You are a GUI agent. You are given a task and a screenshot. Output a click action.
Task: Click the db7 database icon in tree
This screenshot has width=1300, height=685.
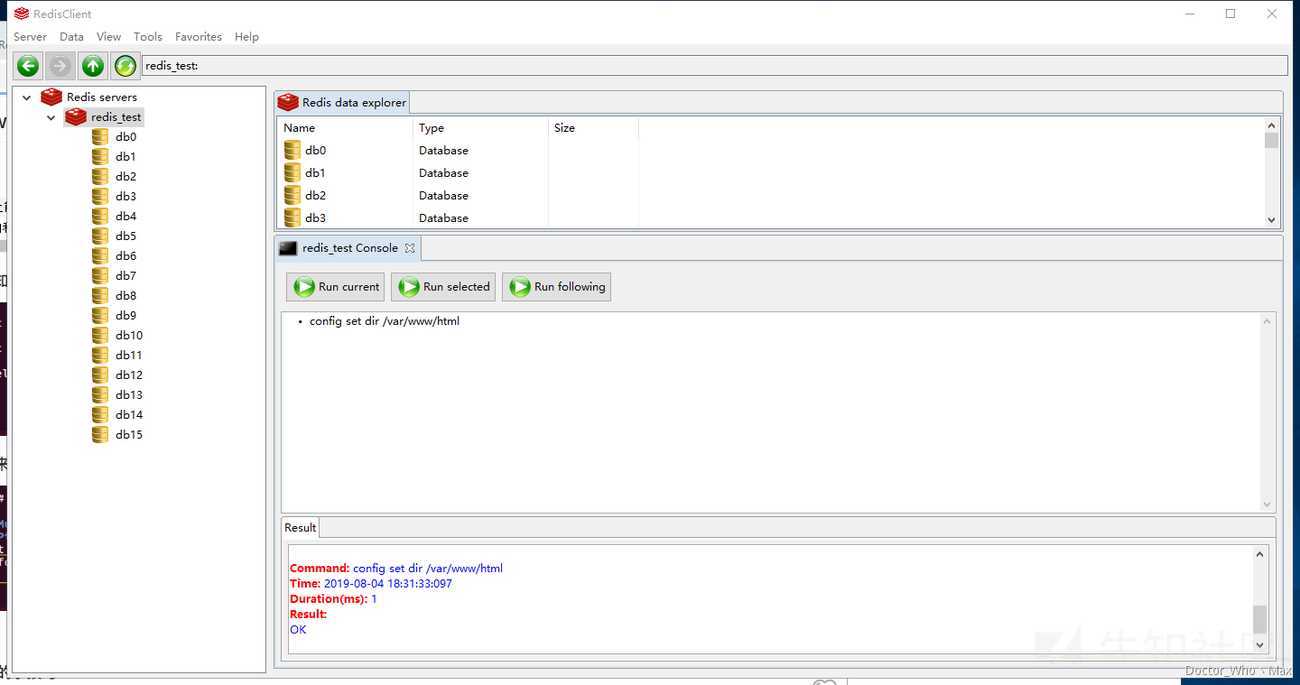100,276
